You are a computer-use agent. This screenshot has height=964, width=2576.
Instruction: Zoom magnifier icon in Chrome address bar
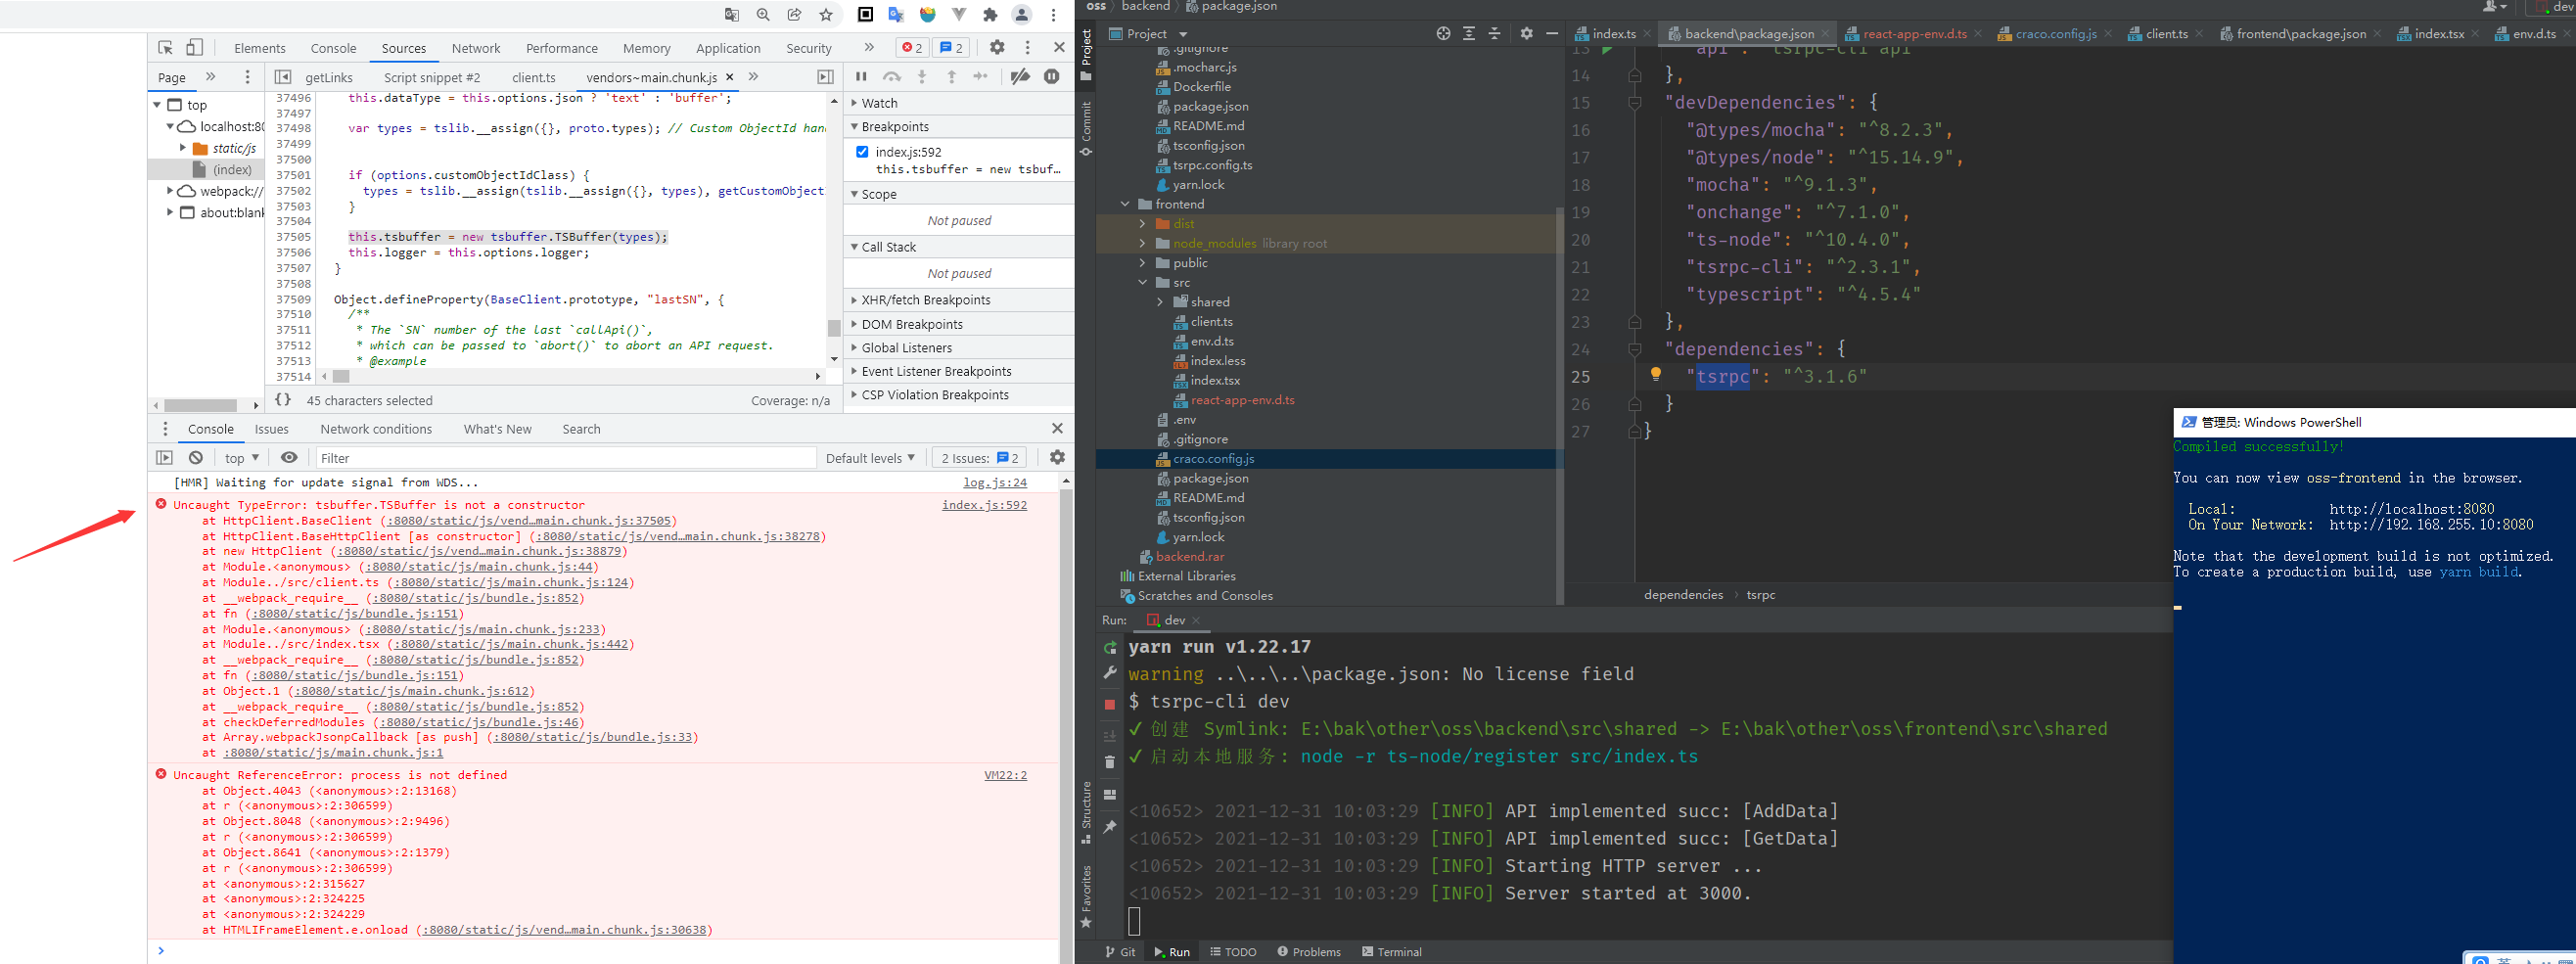[x=763, y=15]
